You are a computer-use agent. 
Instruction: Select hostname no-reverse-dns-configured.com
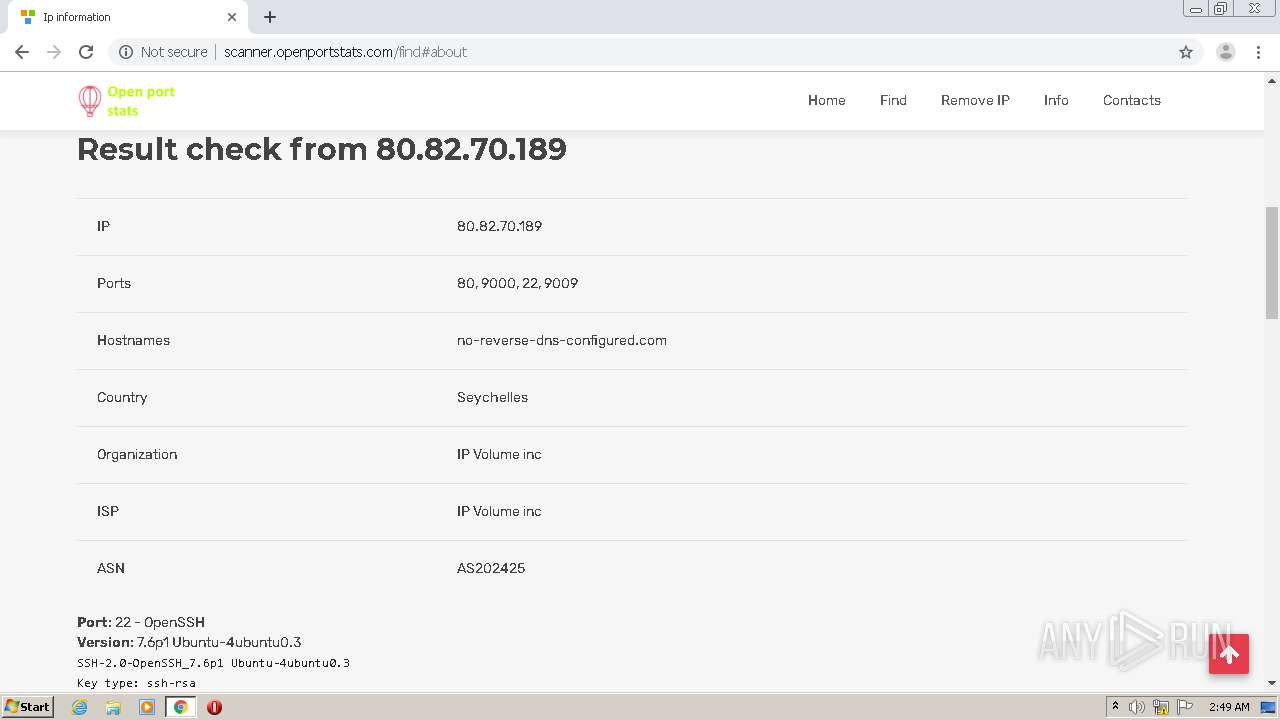tap(562, 340)
